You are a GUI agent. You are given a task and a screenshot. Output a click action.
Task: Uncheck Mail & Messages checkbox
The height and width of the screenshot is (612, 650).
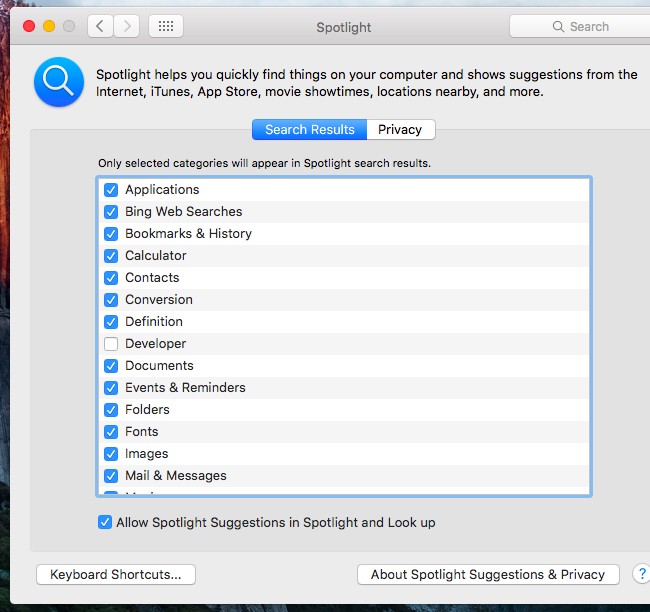click(x=111, y=476)
